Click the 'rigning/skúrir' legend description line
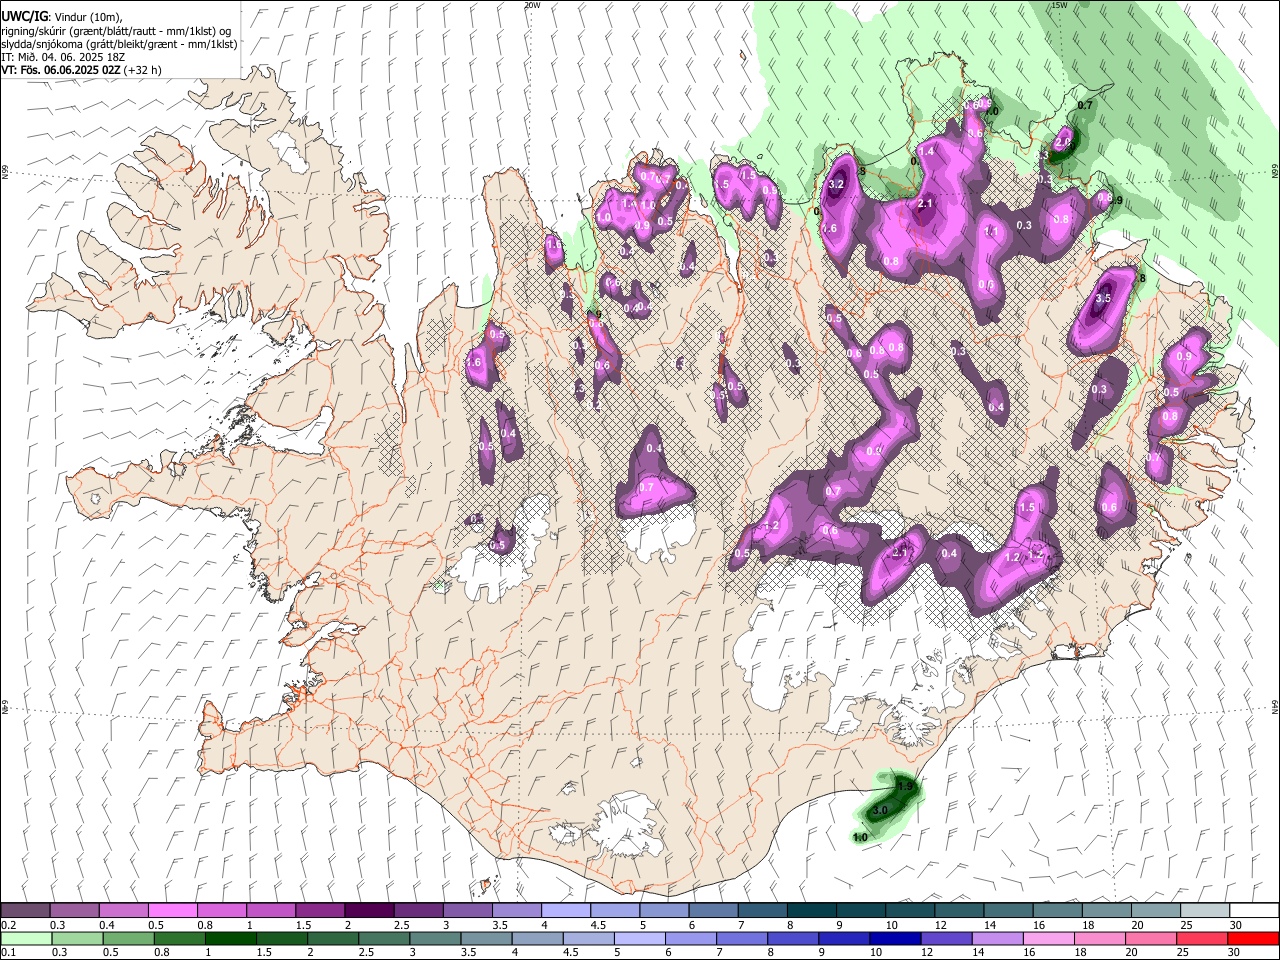The height and width of the screenshot is (960, 1280). (116, 30)
